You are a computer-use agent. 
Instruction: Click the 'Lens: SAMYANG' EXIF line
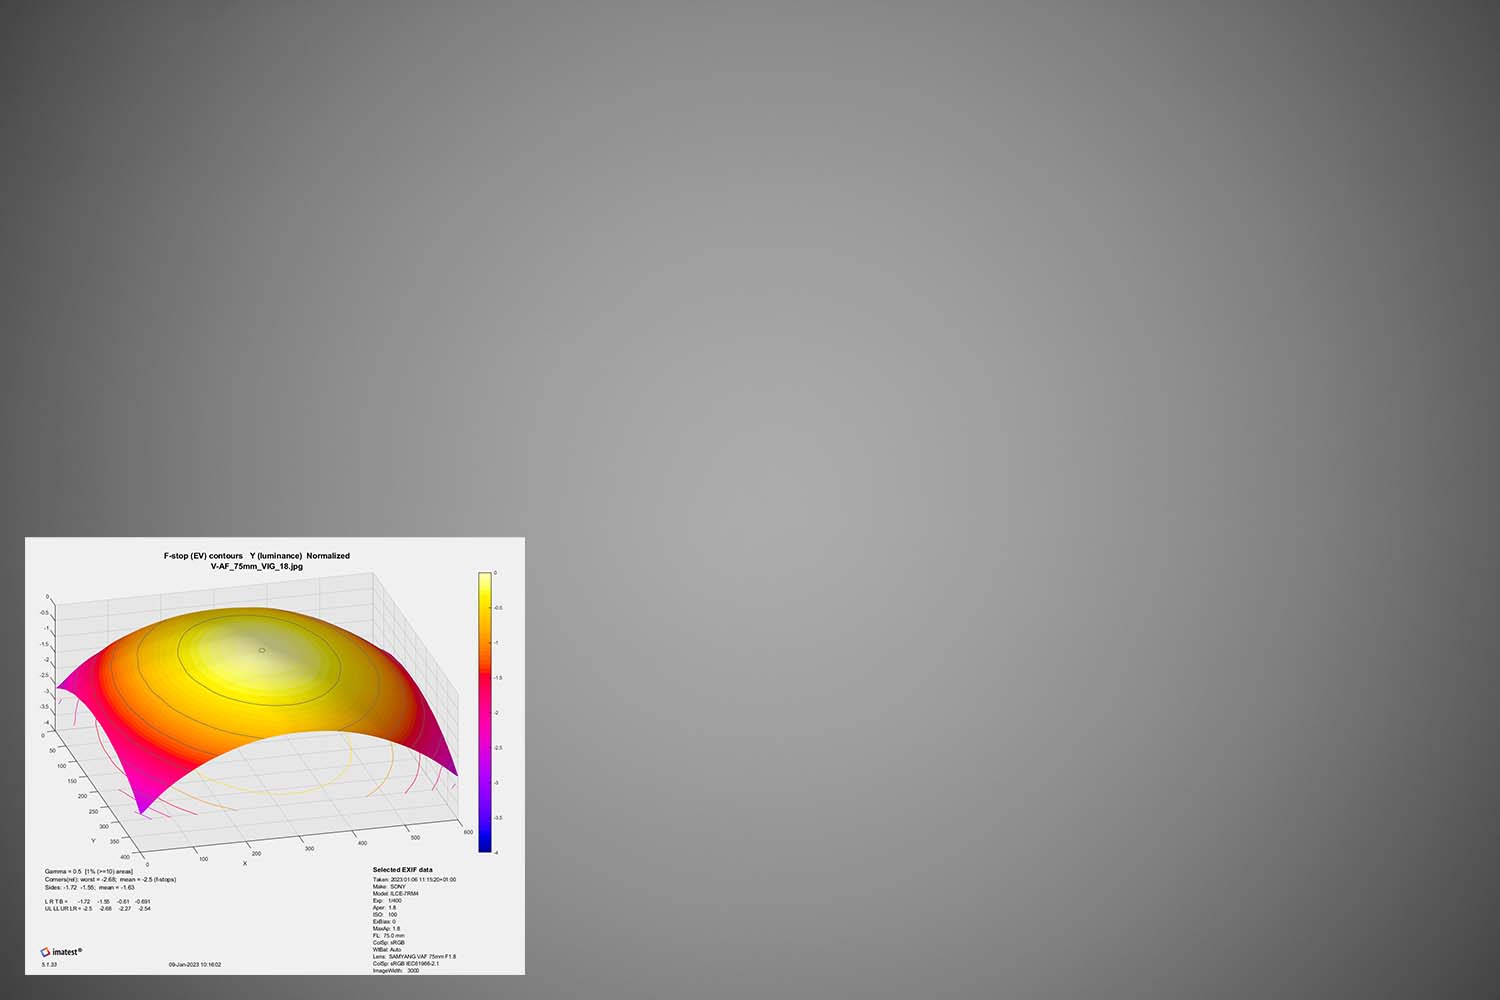(414, 956)
